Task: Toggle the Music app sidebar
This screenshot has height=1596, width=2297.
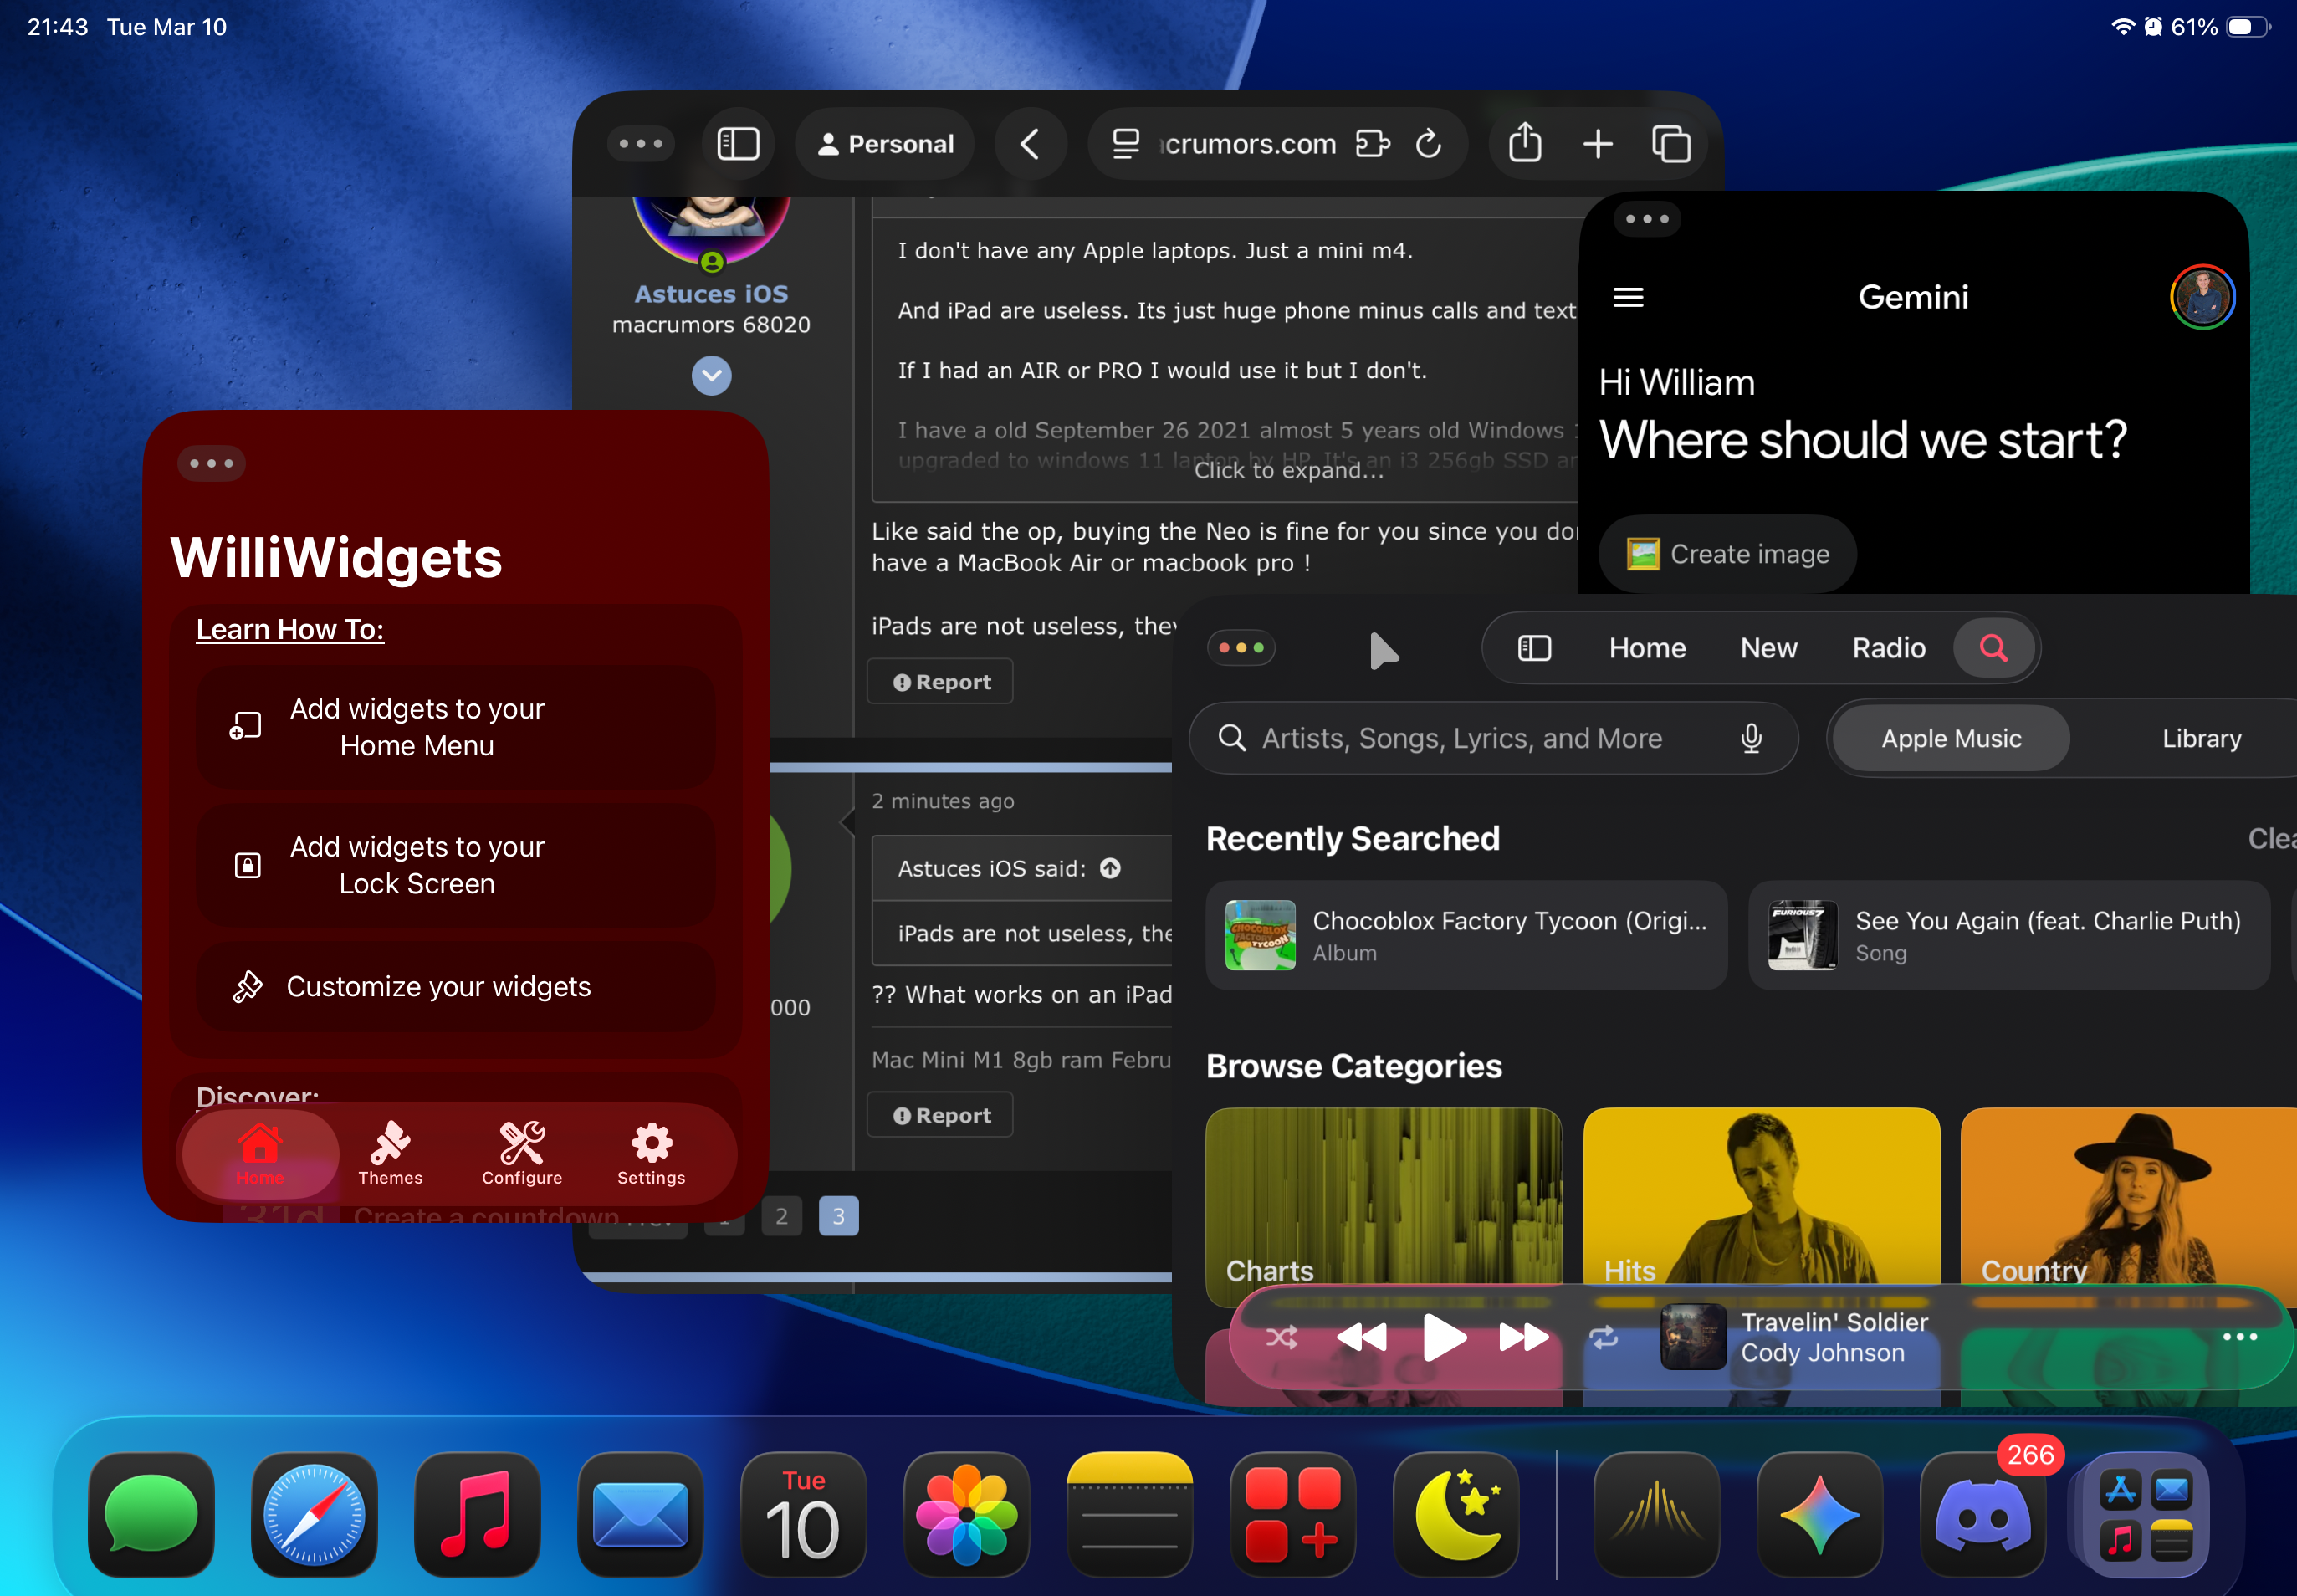Action: click(x=1534, y=648)
